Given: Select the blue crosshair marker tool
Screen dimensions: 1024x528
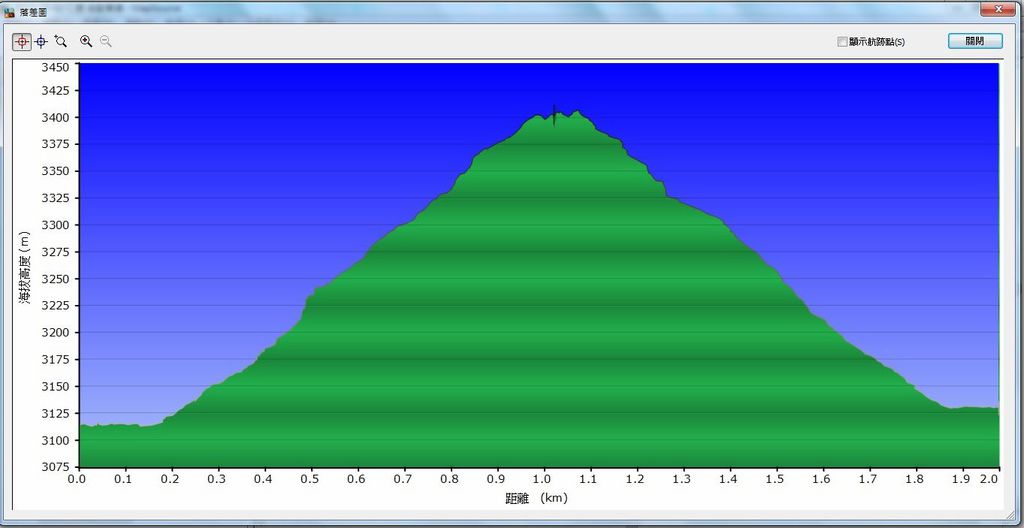Looking at the screenshot, I should pyautogui.click(x=41, y=41).
